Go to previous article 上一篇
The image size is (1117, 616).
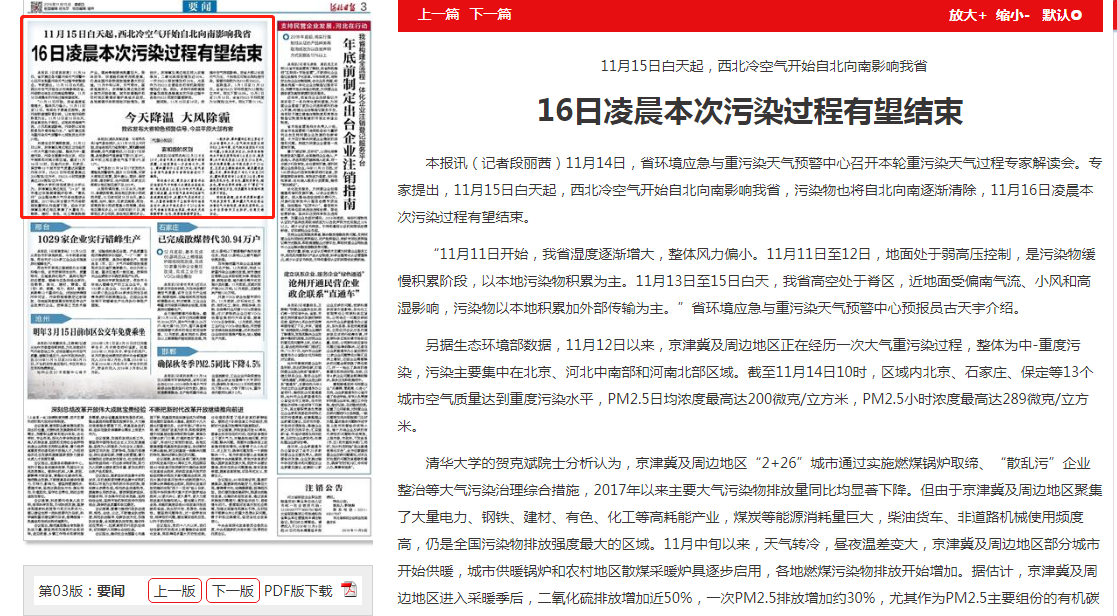coord(438,15)
